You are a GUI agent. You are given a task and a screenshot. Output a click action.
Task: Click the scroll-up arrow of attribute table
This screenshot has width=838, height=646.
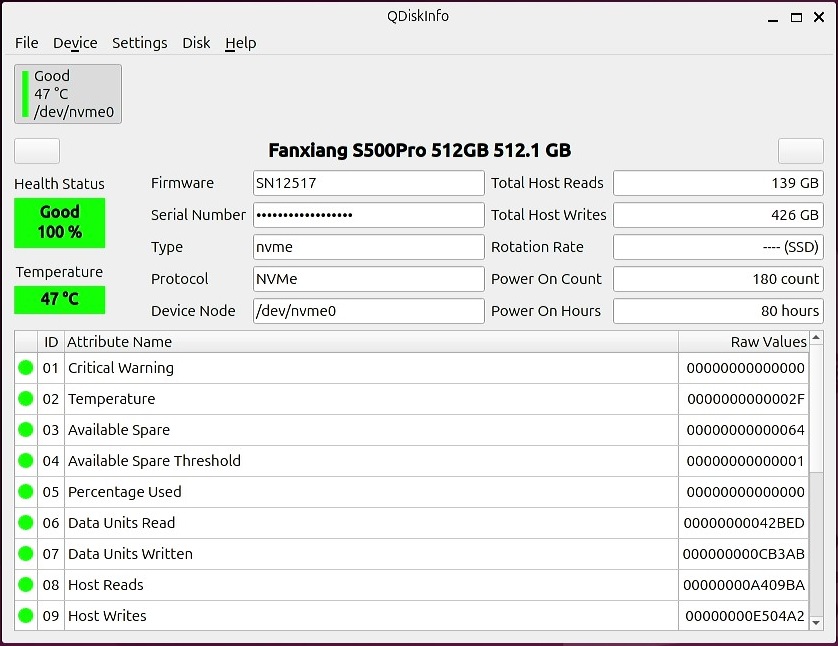(x=816, y=338)
